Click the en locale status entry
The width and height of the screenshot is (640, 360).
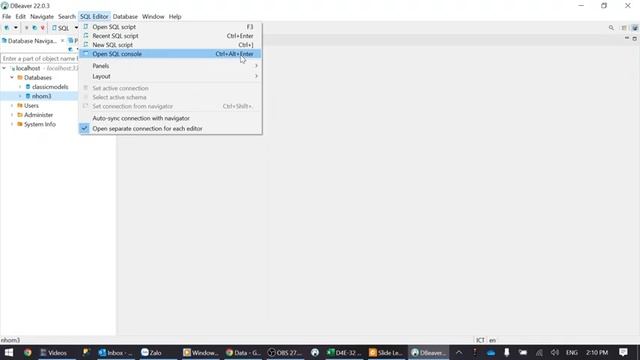(x=492, y=340)
